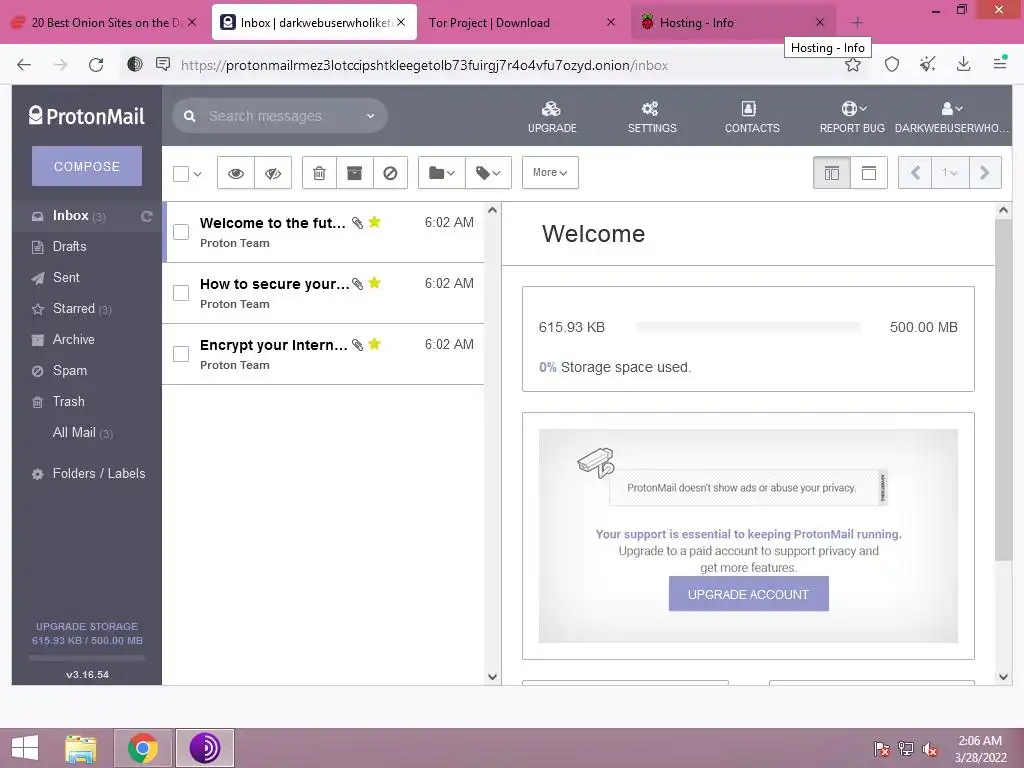Unstar the 'How to secure your...' message
The image size is (1024, 768).
click(374, 283)
